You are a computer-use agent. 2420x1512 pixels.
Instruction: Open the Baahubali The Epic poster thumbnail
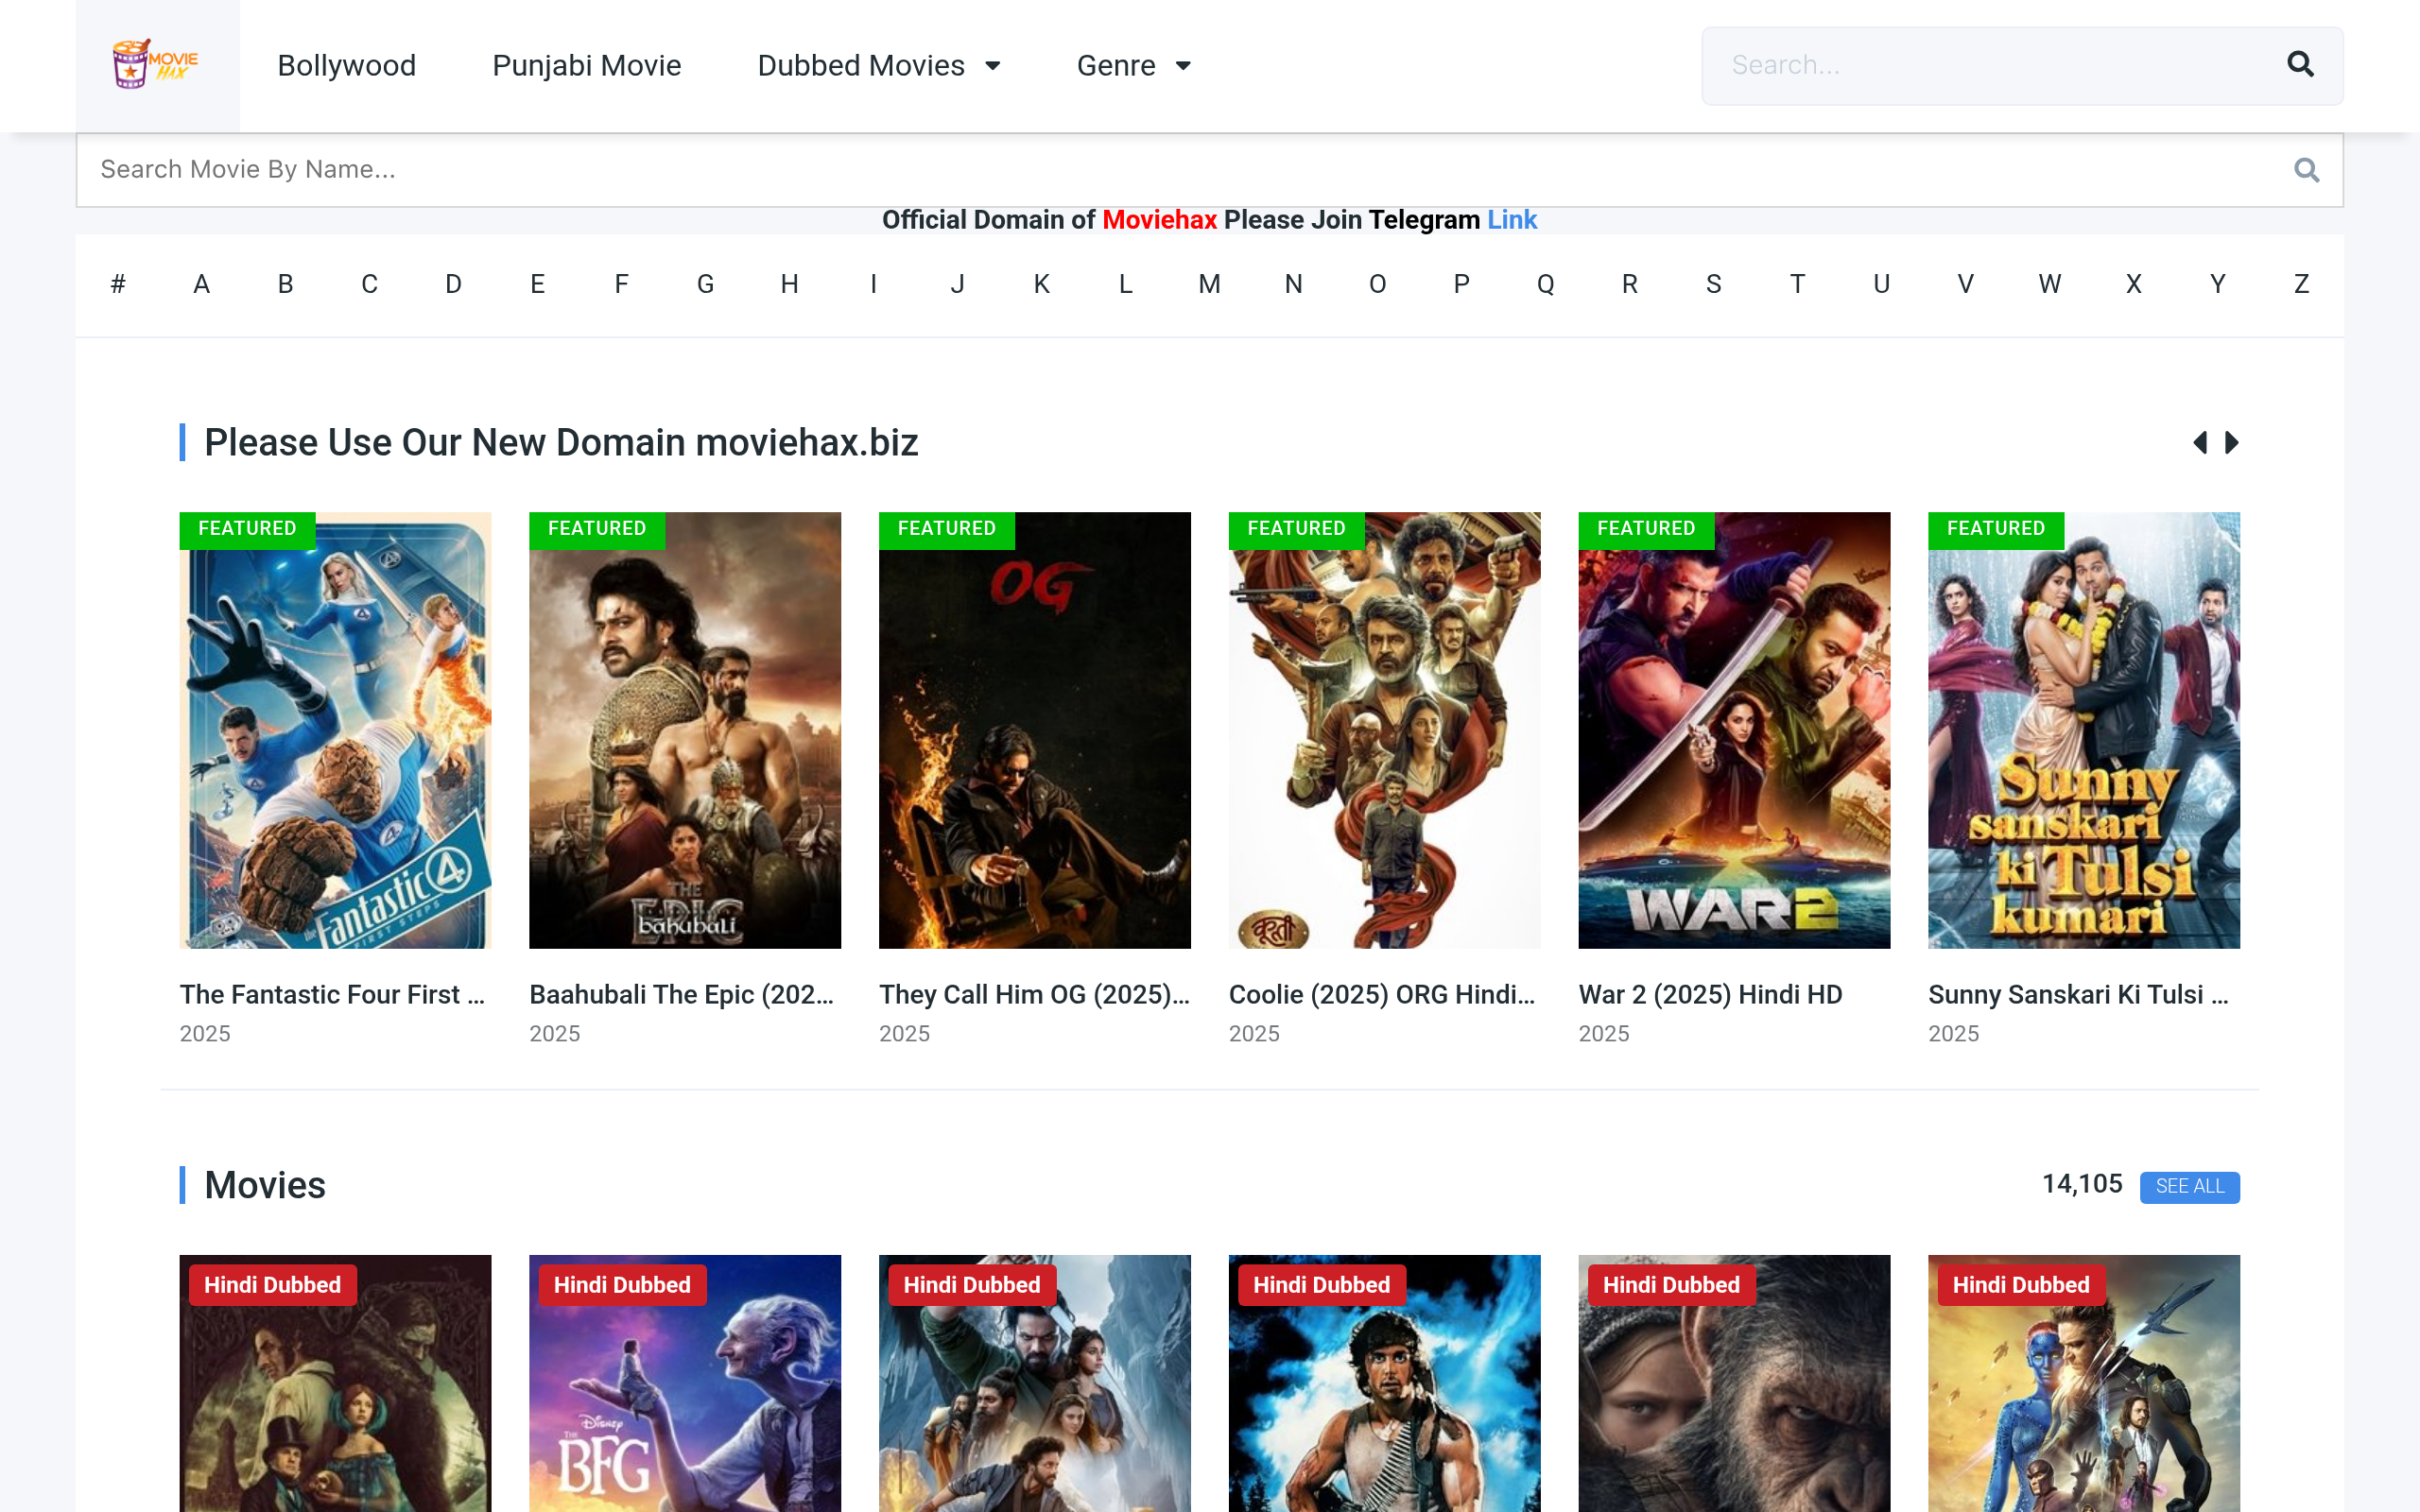(685, 730)
